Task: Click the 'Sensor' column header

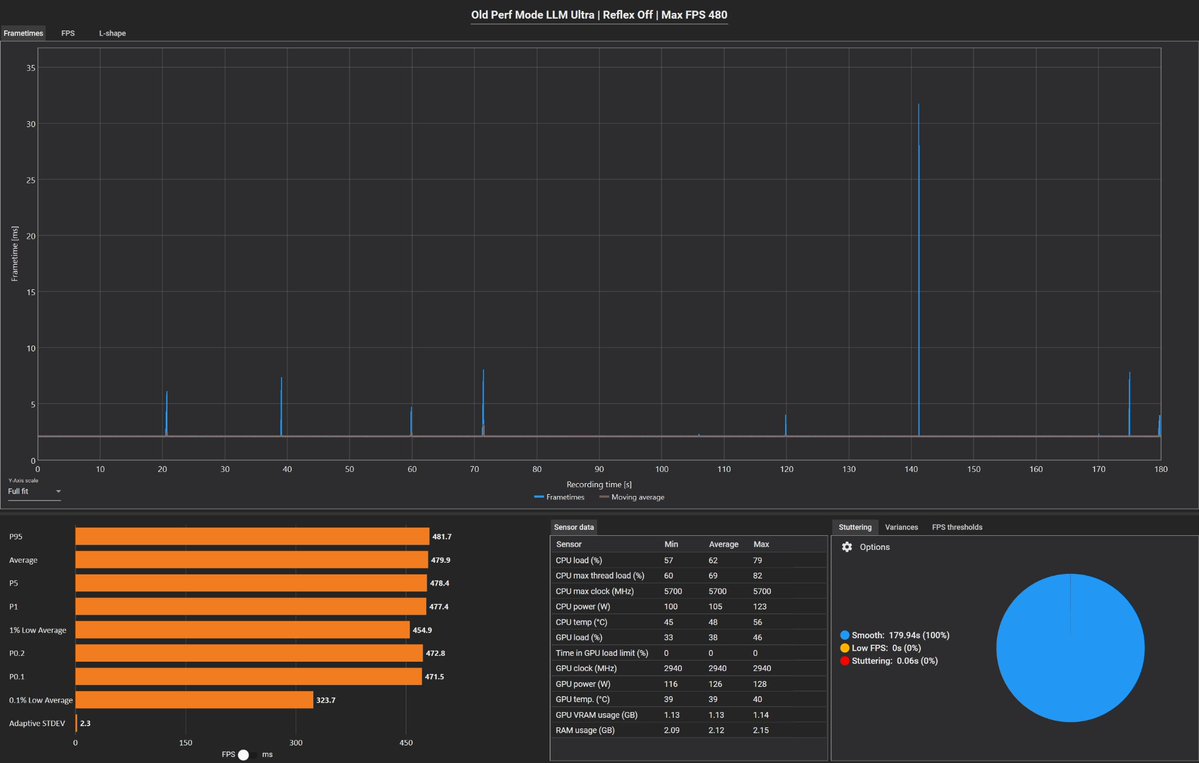Action: 568,544
